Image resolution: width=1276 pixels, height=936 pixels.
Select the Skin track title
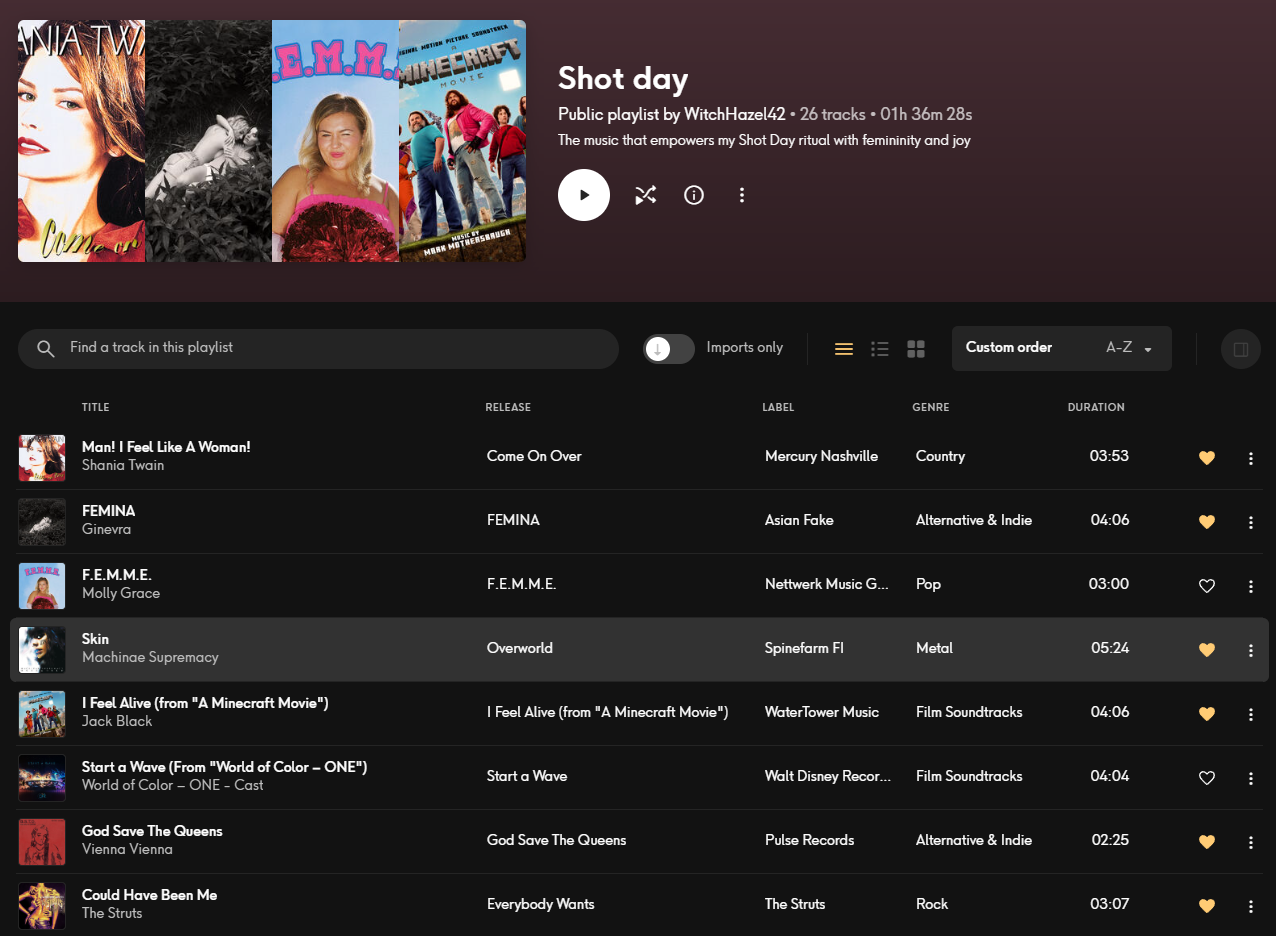tap(95, 639)
